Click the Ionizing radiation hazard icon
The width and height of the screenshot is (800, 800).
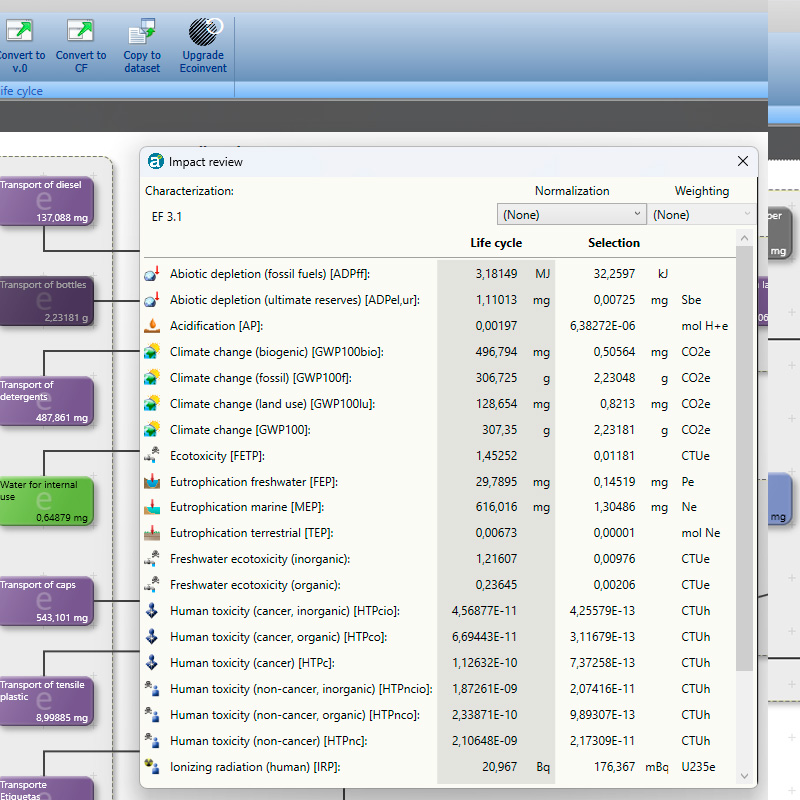[x=152, y=767]
